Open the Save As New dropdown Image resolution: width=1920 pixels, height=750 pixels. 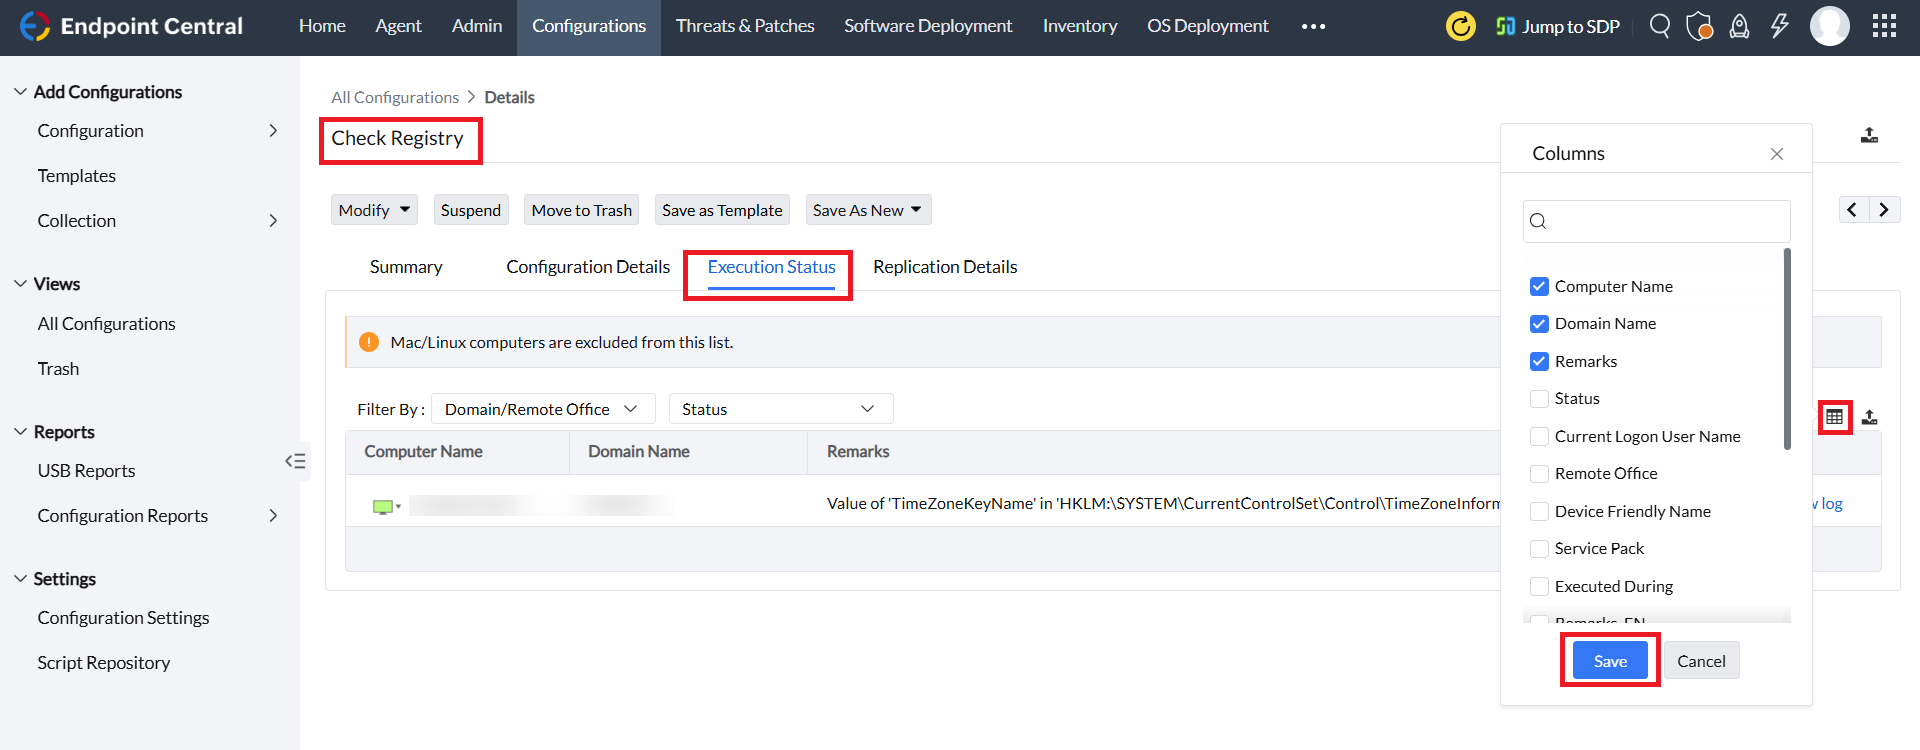[868, 210]
